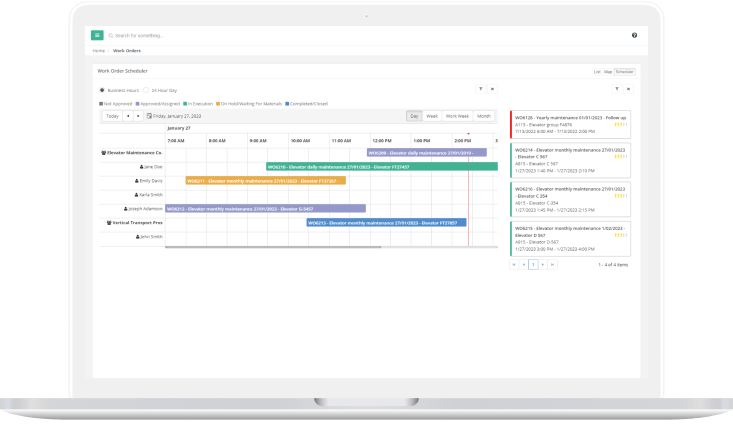Click the help question mark icon
This screenshot has width=733, height=438.
coord(634,35)
